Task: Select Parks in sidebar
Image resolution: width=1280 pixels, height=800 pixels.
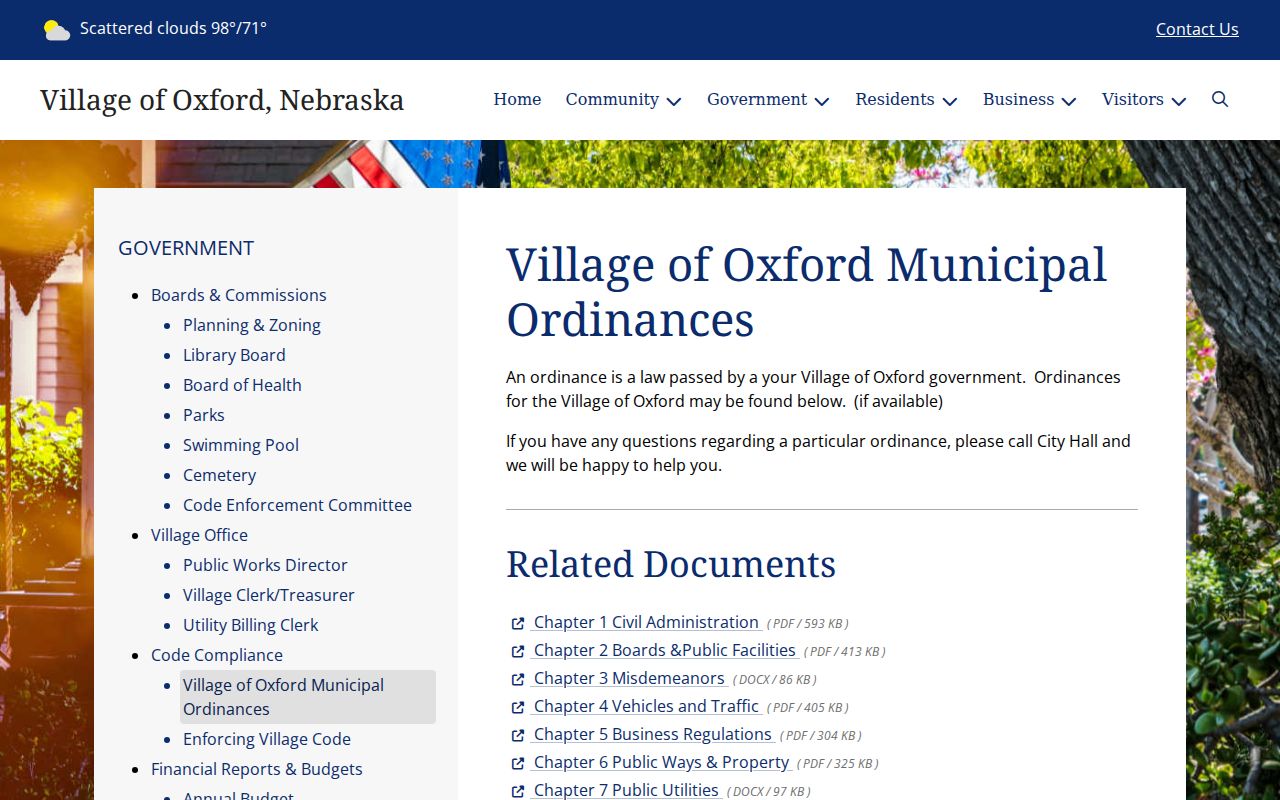Action: coord(204,415)
